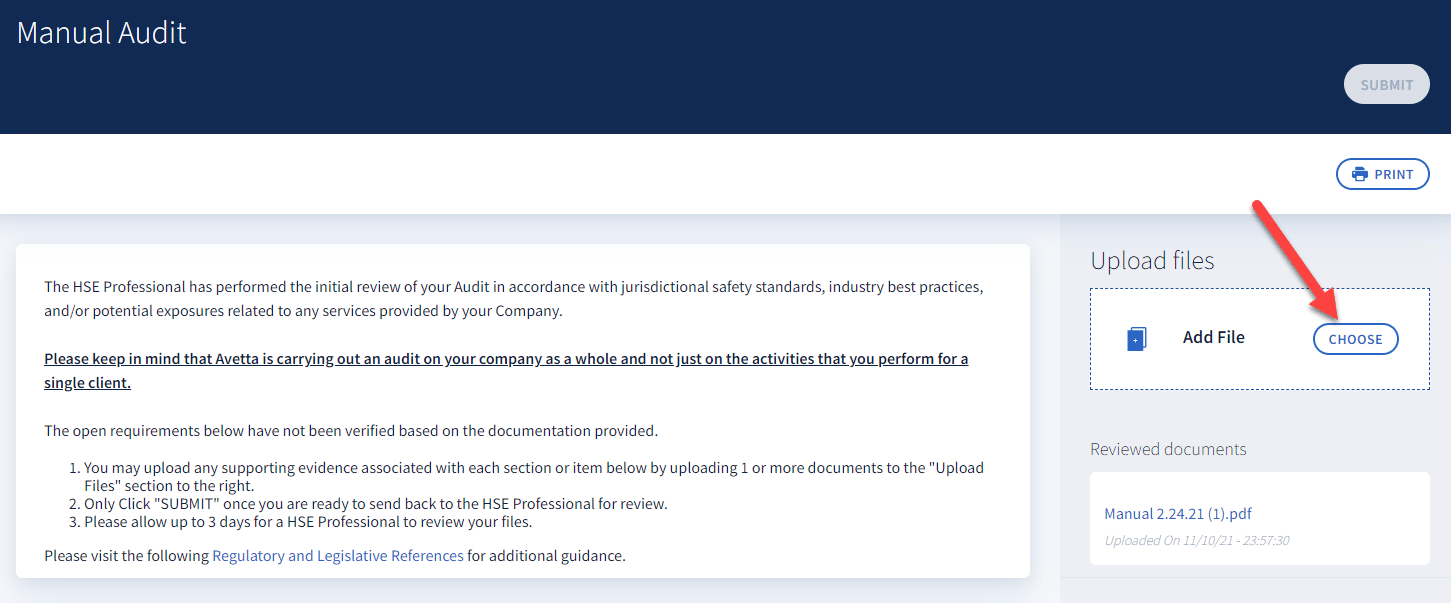The width and height of the screenshot is (1451, 603).
Task: Click the printer icon inside PRINT
Action: (1360, 174)
